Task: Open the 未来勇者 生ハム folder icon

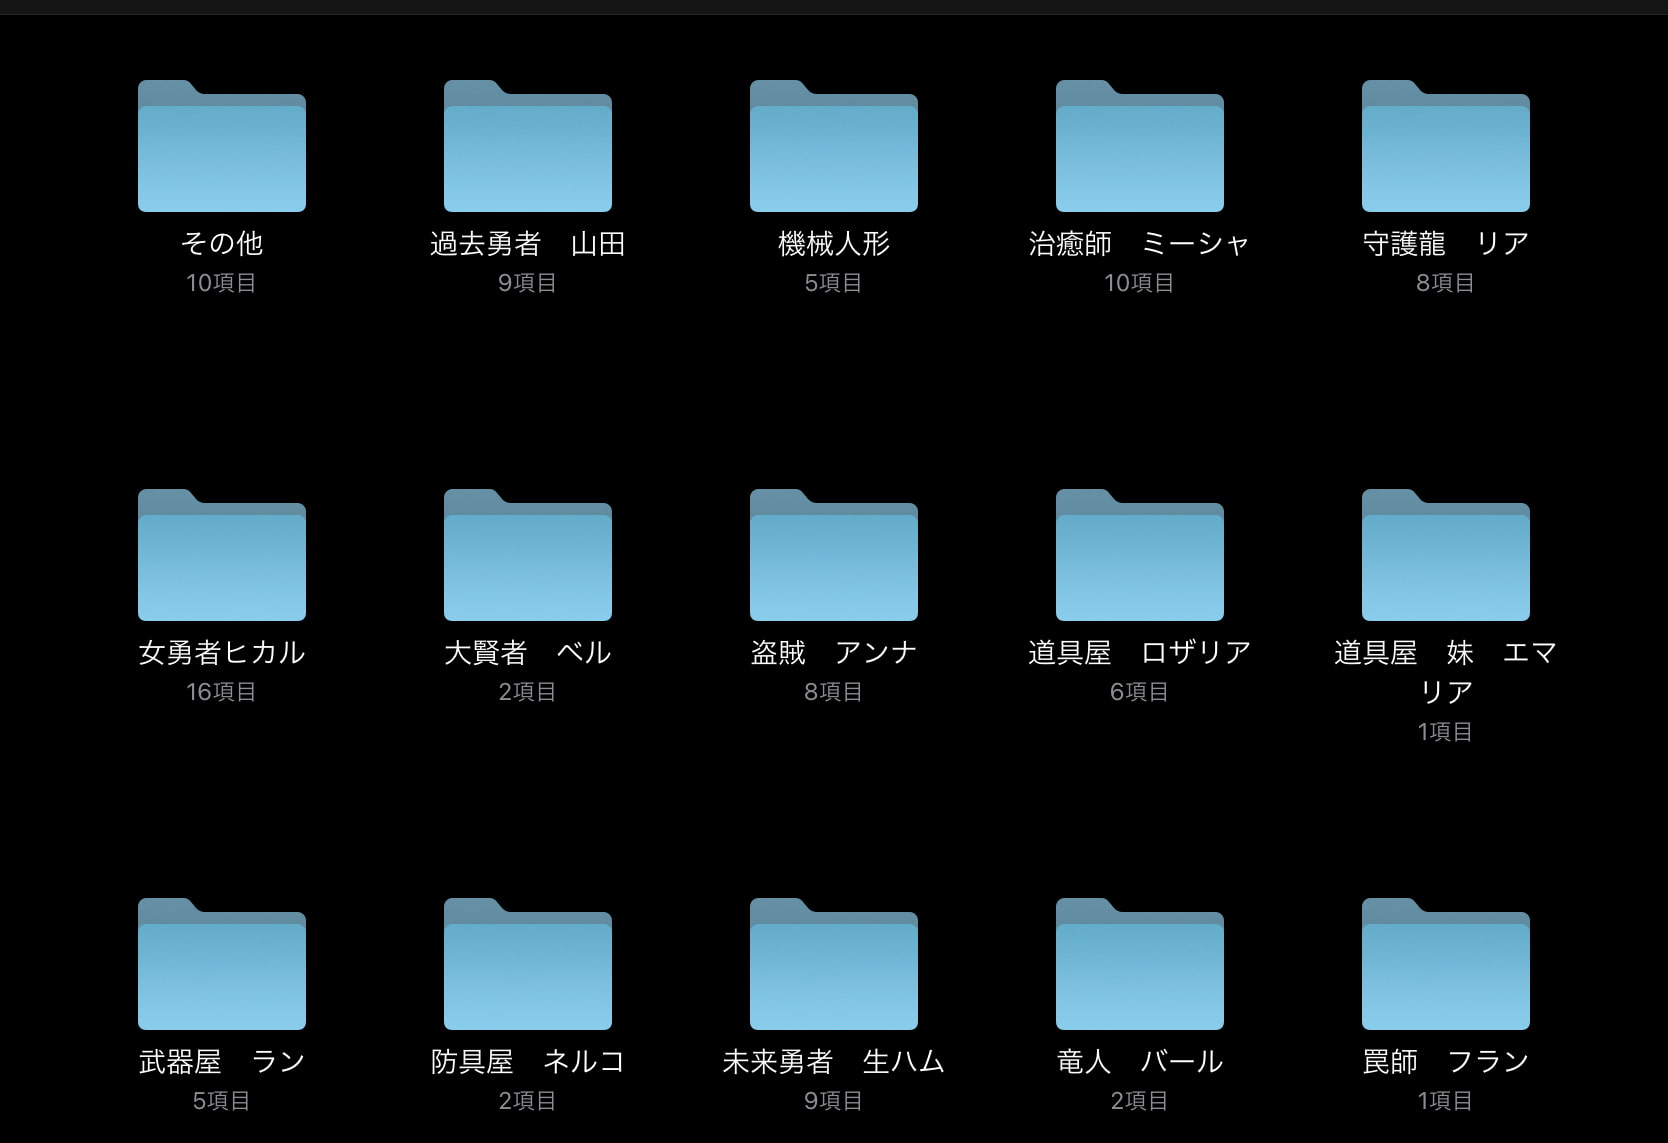Action: tap(834, 964)
